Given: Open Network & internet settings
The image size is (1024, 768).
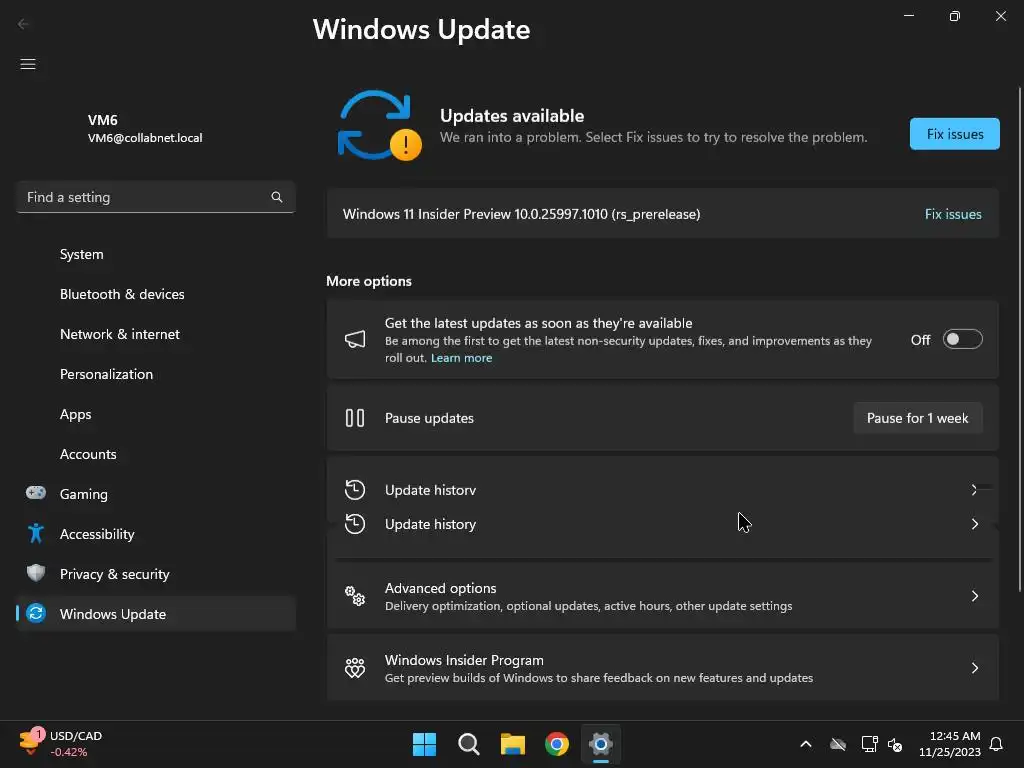Looking at the screenshot, I should [156, 334].
